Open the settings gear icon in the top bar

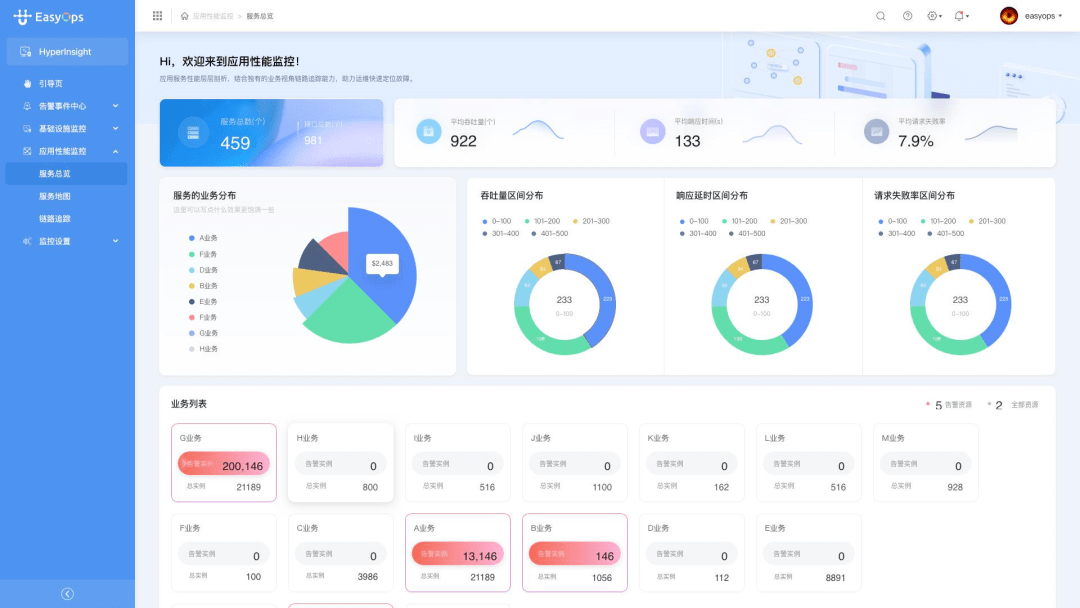(933, 15)
